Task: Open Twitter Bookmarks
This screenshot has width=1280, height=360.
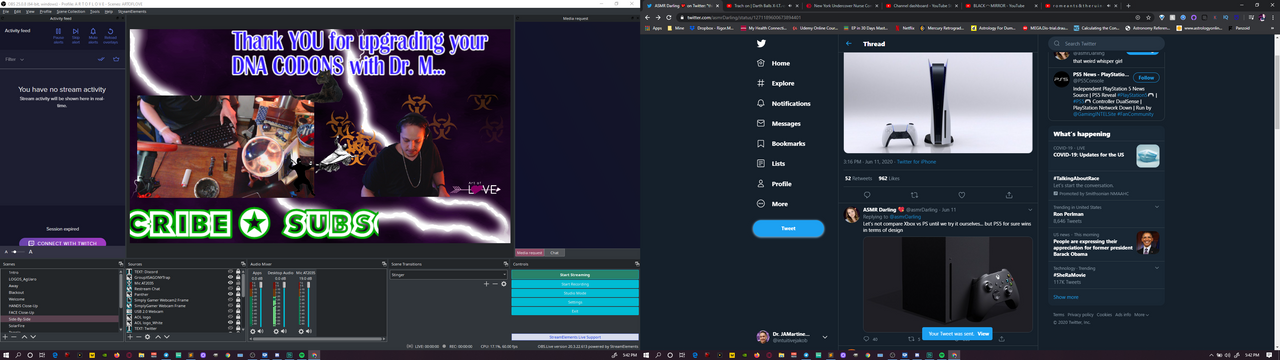Action: [782, 143]
